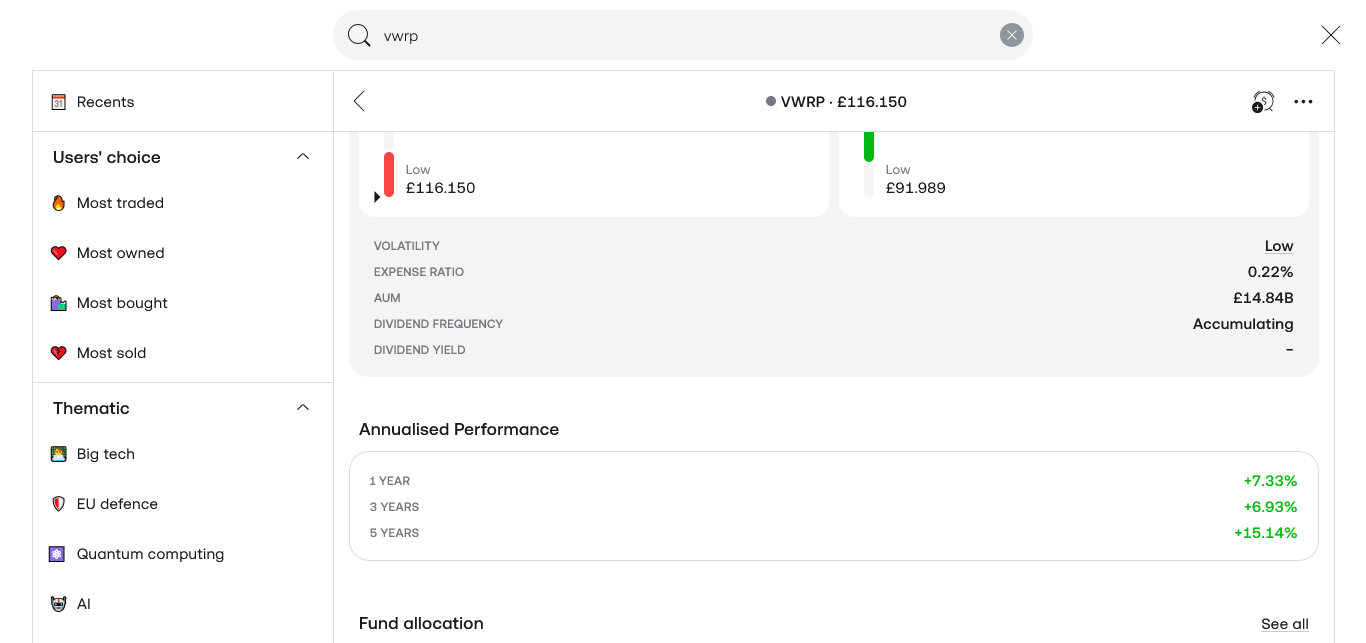The width and height of the screenshot is (1366, 643).
Task: Click the VWRP · £116.150 header title
Action: coord(836,102)
